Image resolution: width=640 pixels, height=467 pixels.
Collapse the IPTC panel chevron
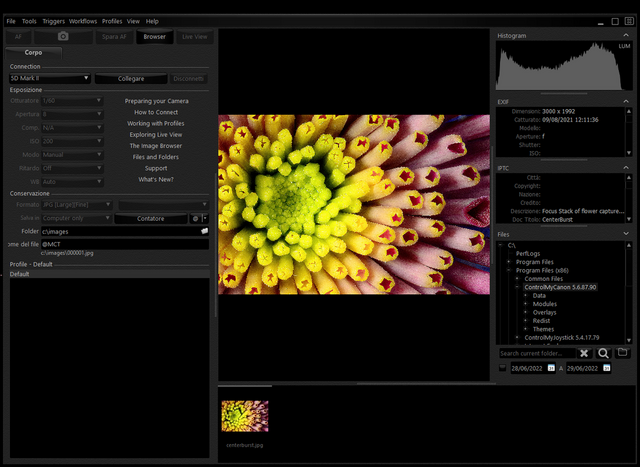click(x=626, y=168)
